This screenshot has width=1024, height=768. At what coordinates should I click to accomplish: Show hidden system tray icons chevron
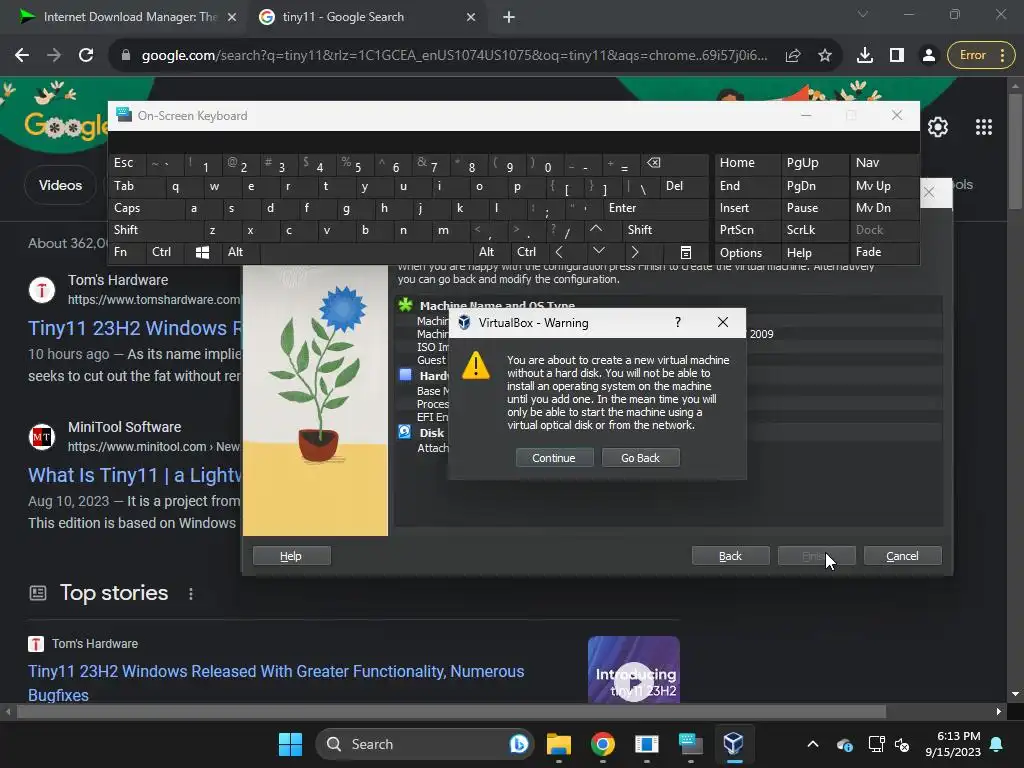click(812, 744)
